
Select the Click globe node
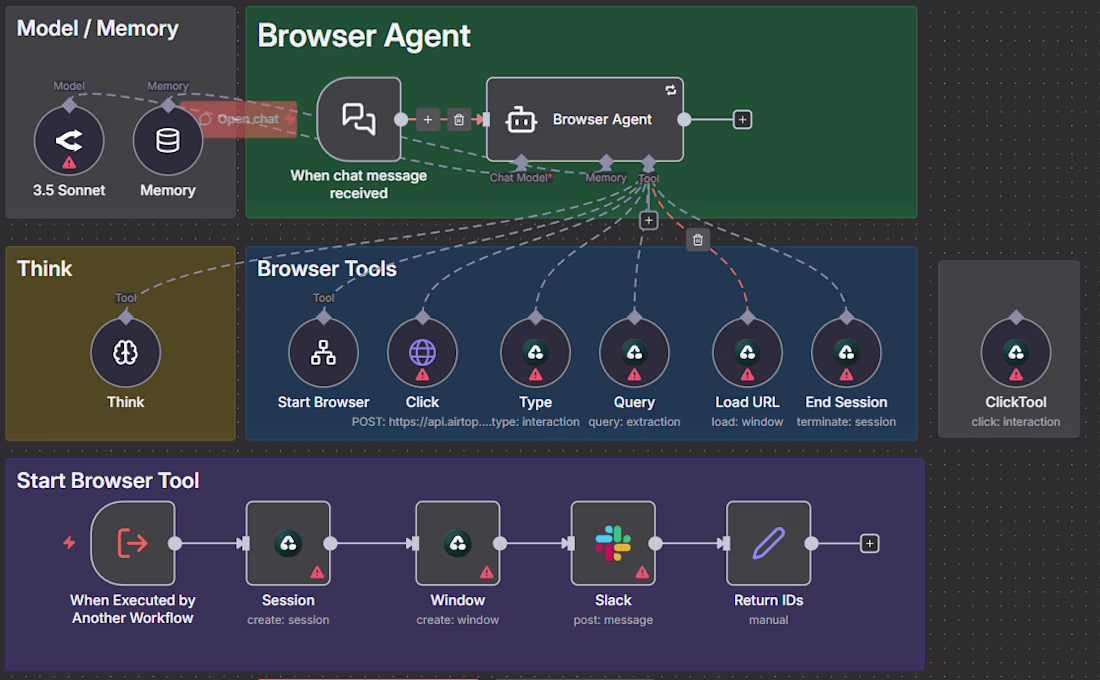click(422, 352)
